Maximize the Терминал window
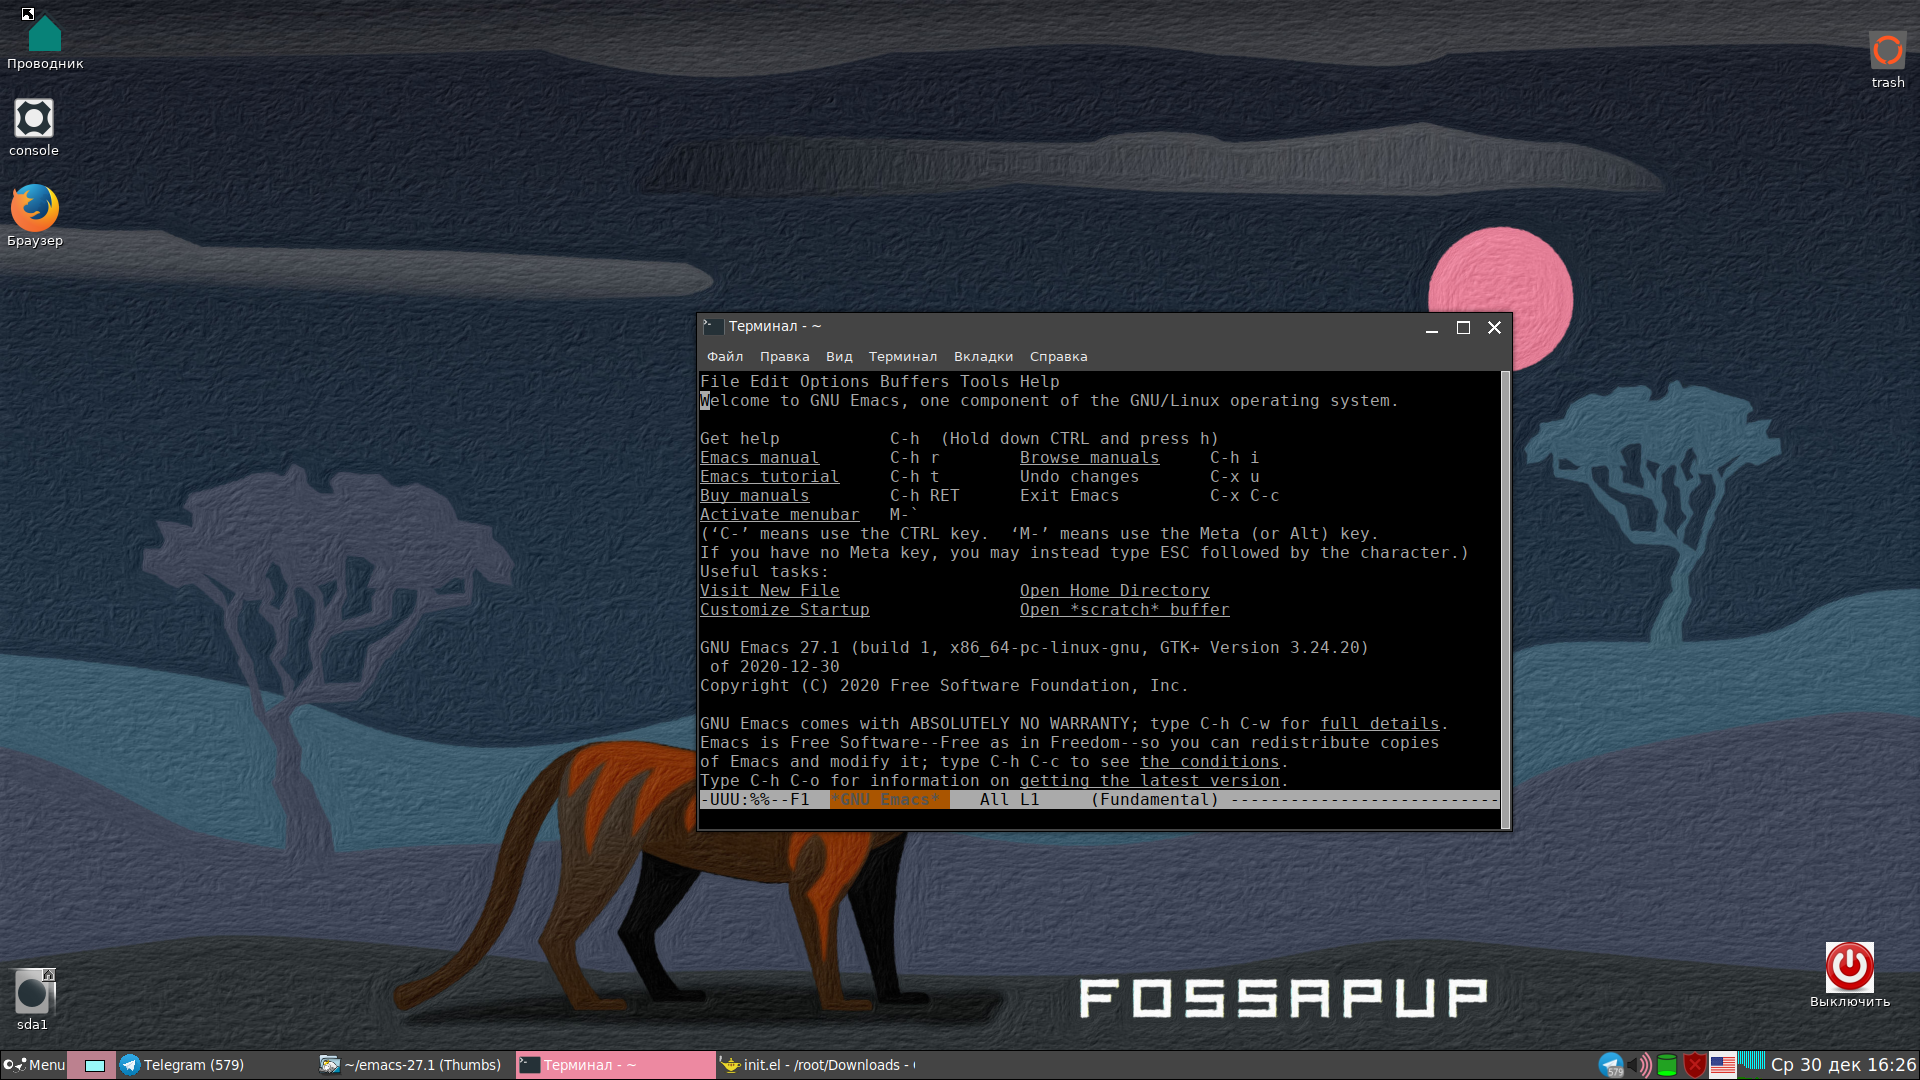The image size is (1920, 1080). point(1463,328)
